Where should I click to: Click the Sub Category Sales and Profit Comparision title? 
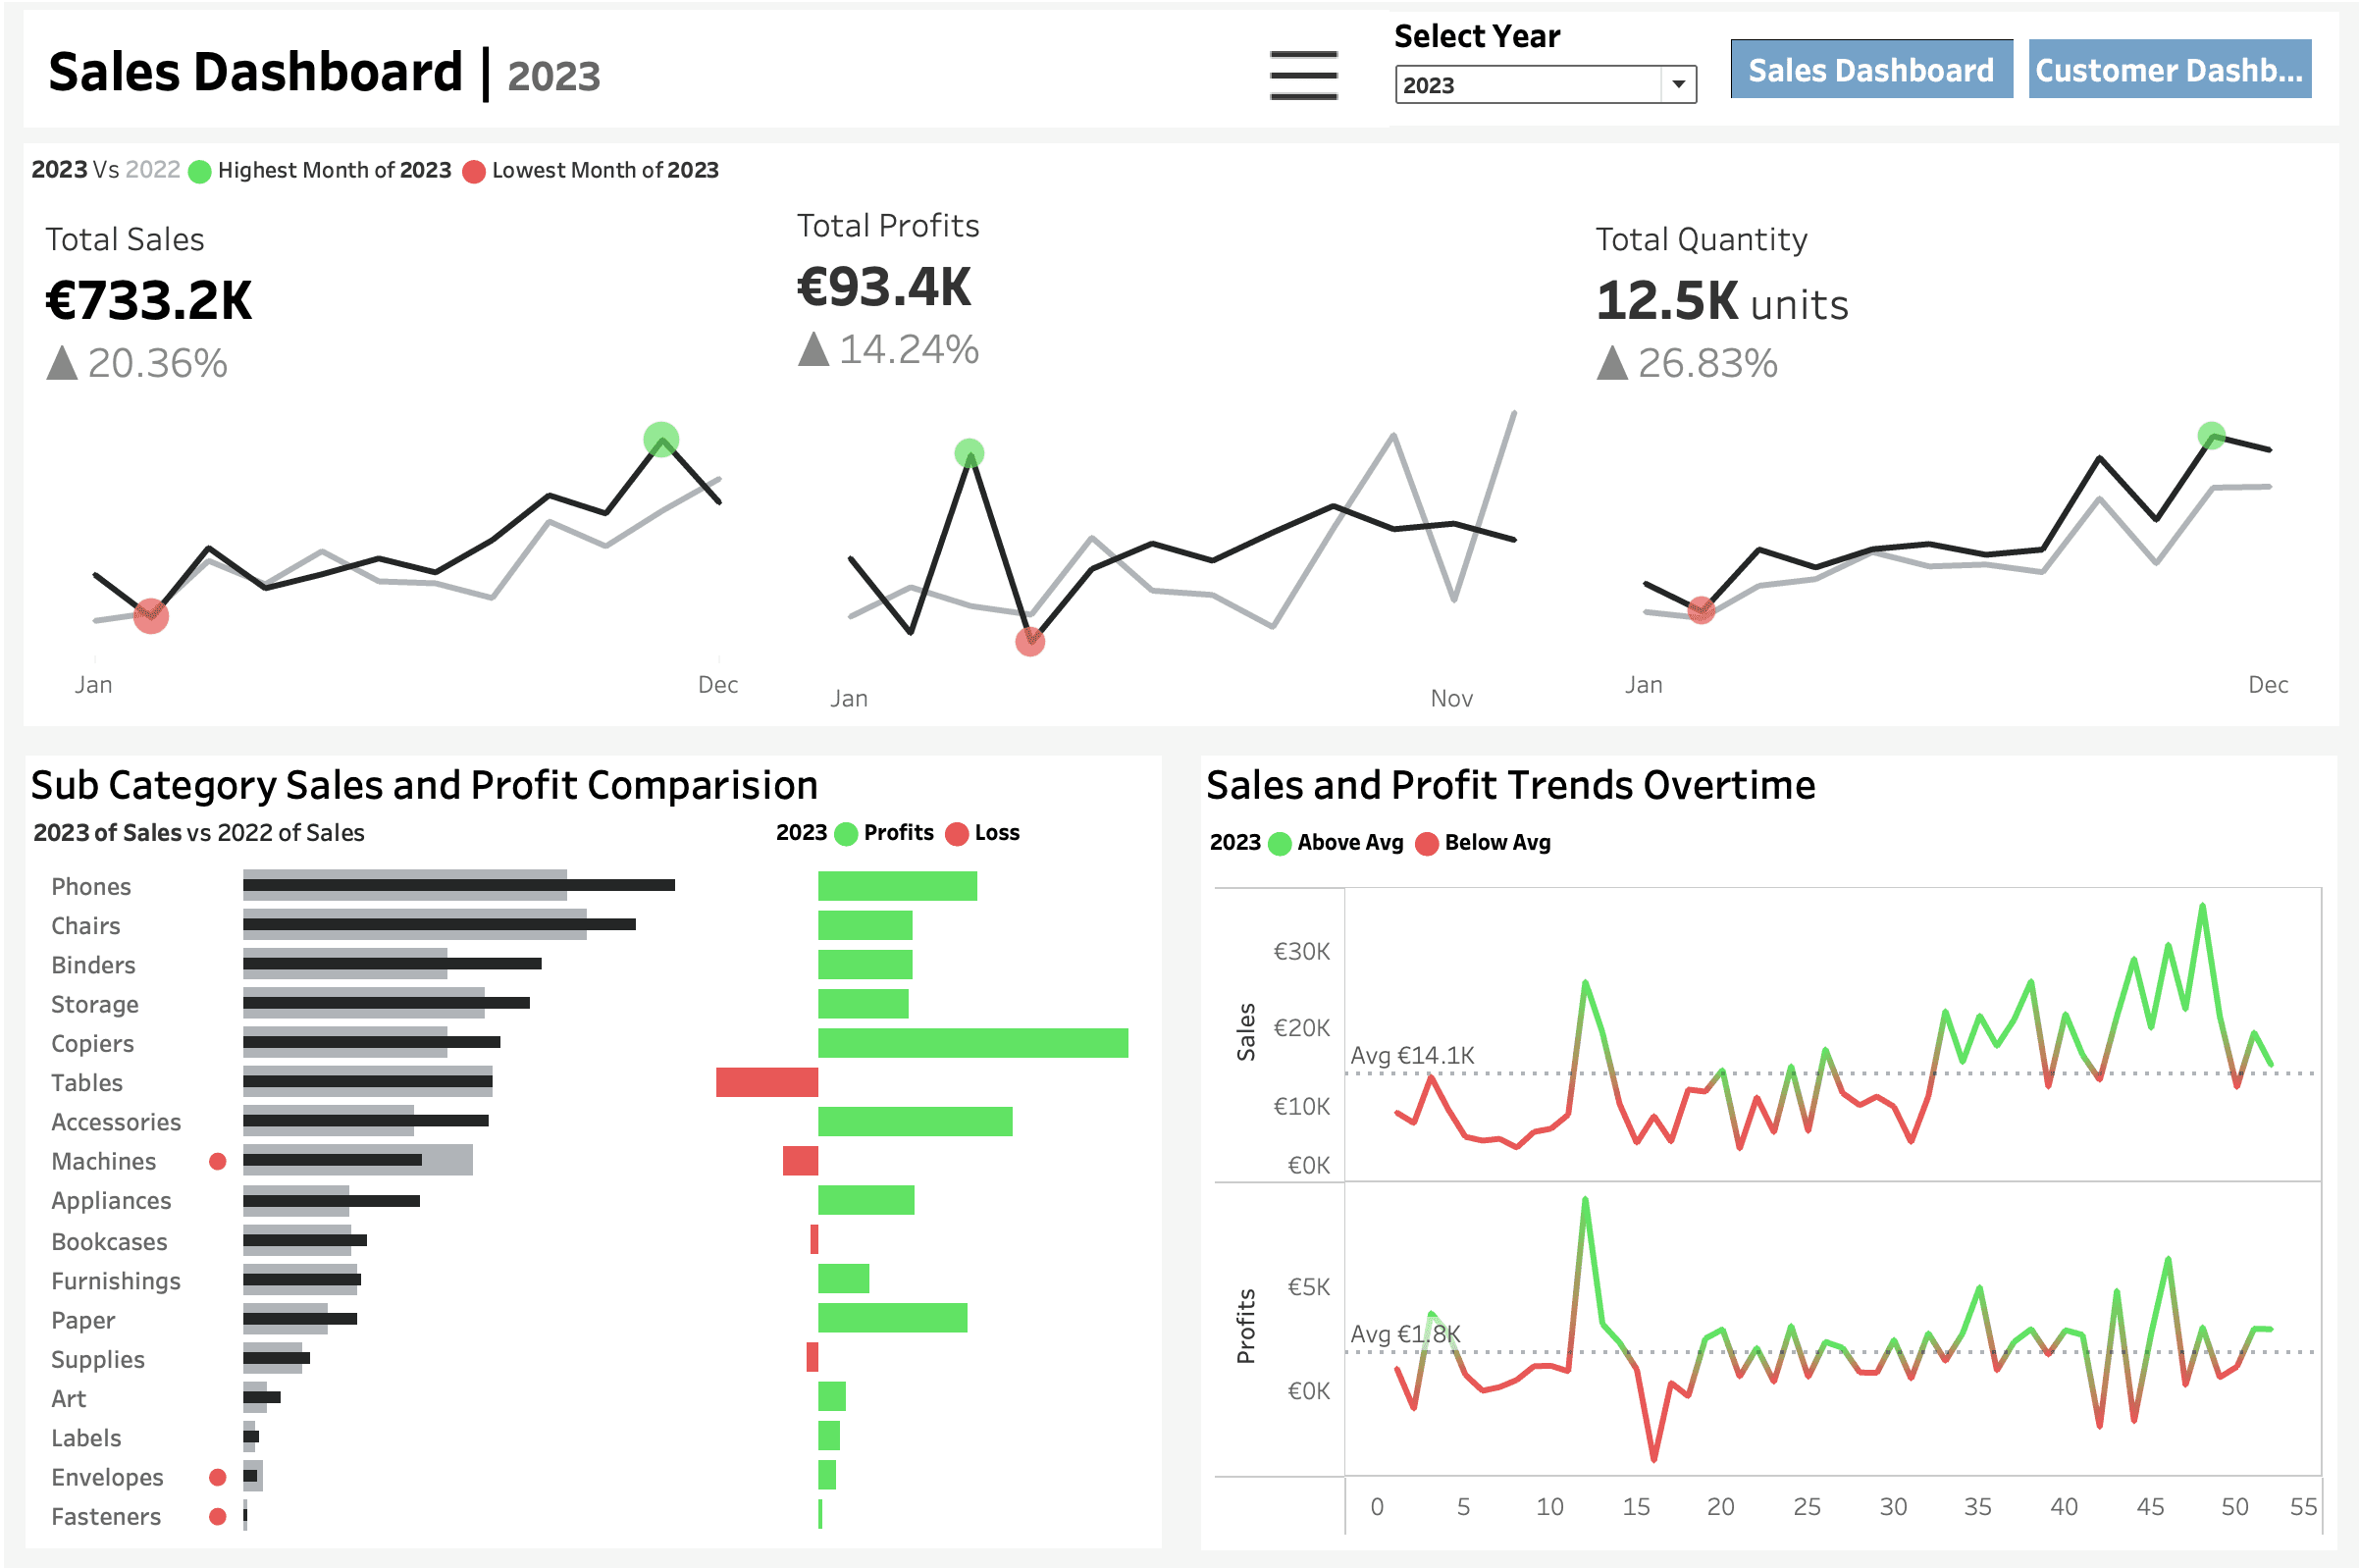[x=424, y=786]
